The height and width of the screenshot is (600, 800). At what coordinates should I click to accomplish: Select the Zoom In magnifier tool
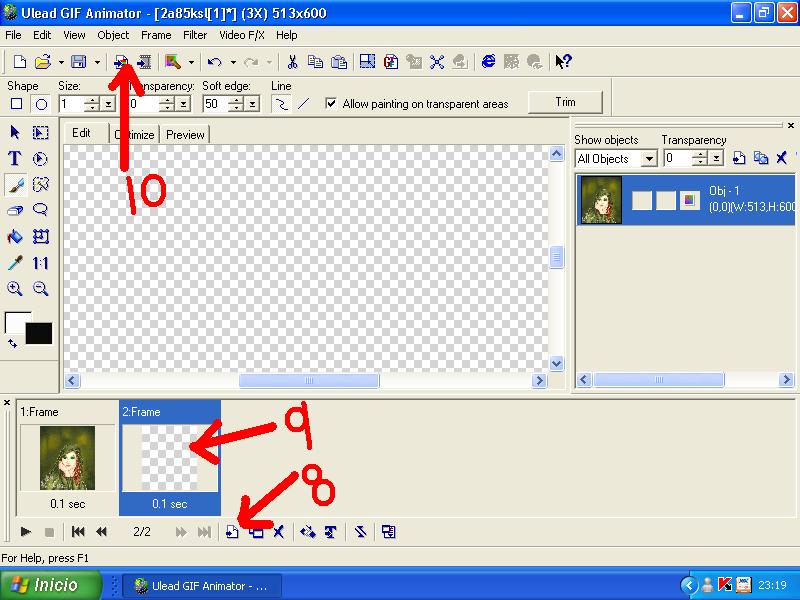15,289
